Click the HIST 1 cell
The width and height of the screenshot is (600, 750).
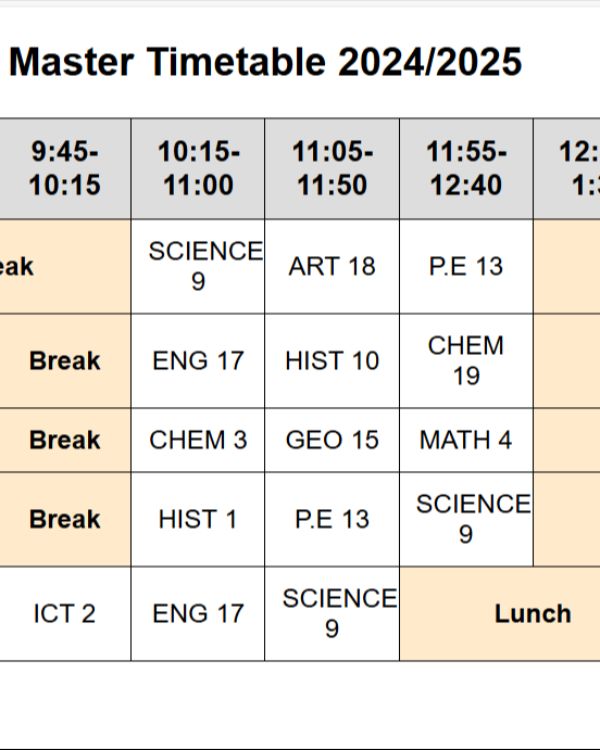[x=198, y=519]
